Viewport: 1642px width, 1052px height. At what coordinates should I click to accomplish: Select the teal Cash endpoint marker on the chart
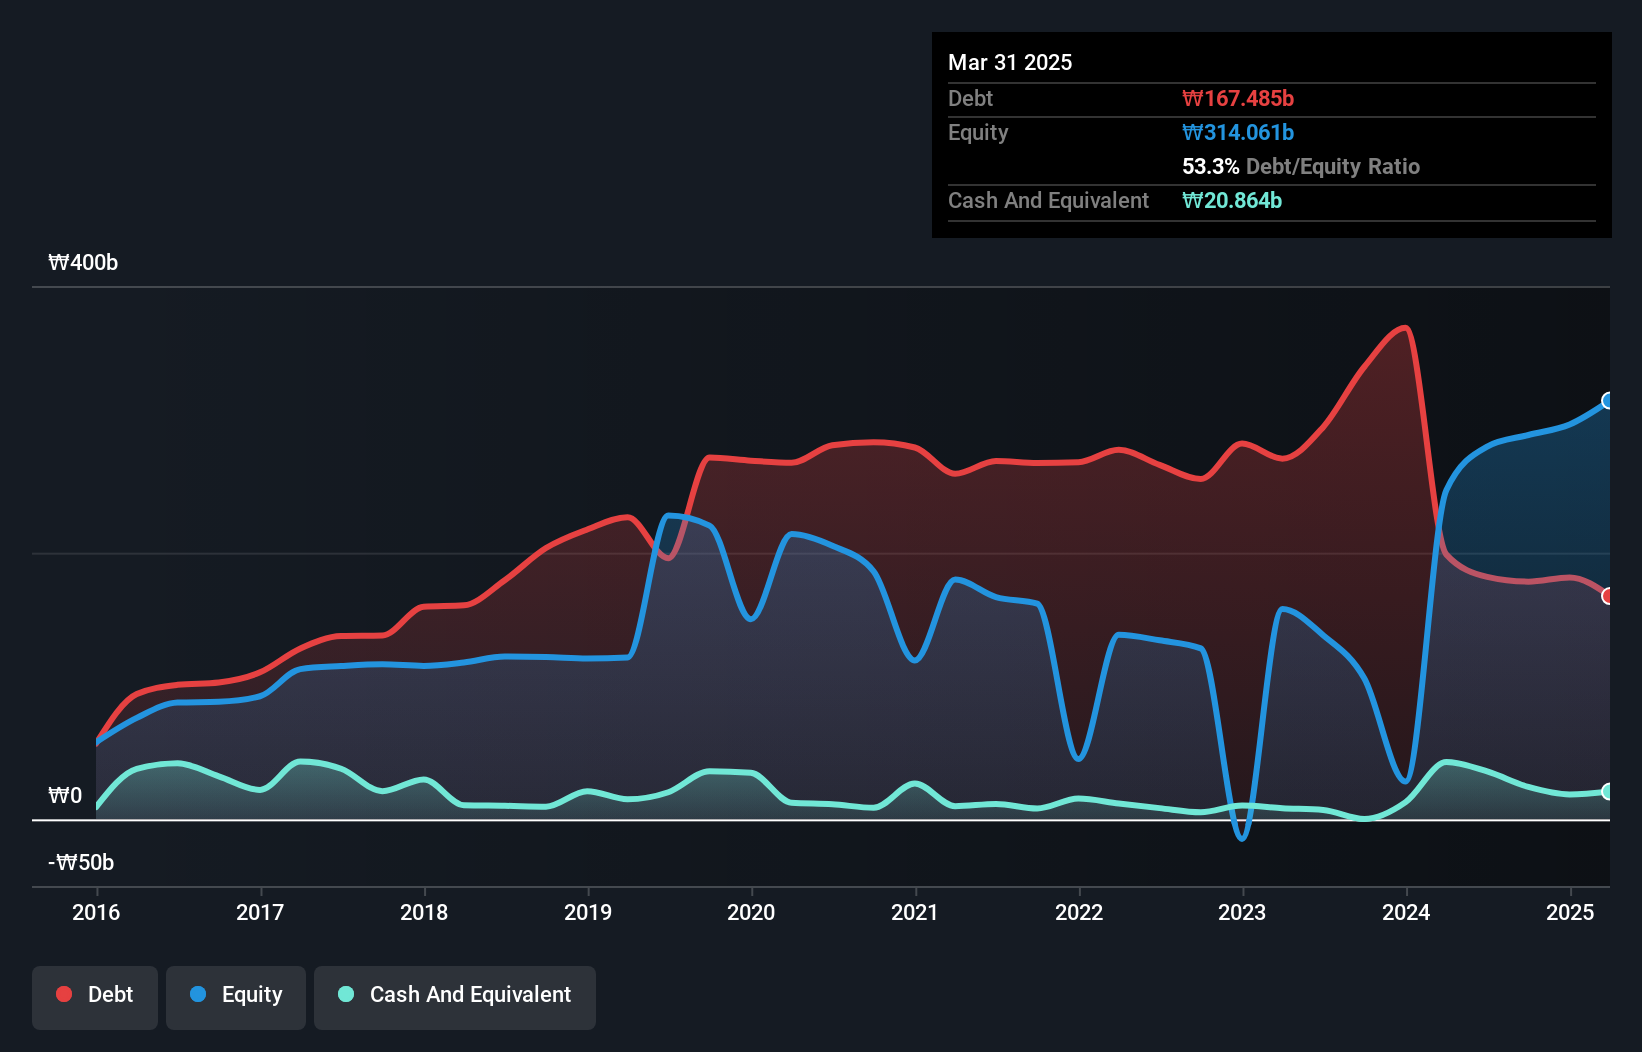1608,790
